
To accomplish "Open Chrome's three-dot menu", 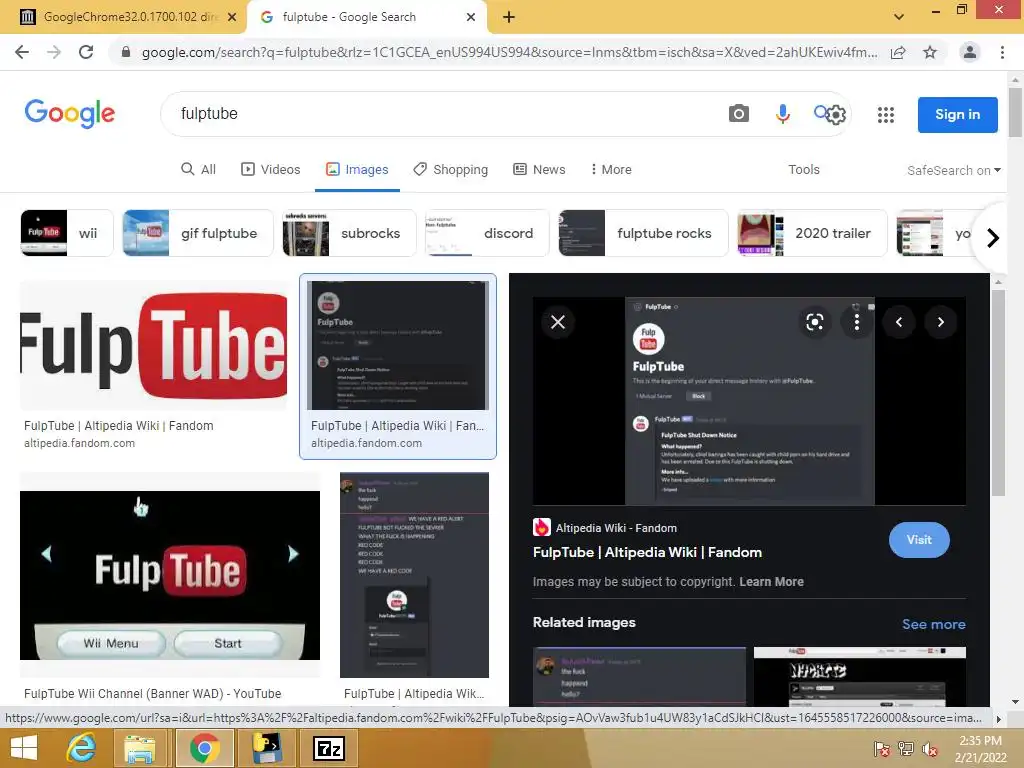I will point(1002,52).
